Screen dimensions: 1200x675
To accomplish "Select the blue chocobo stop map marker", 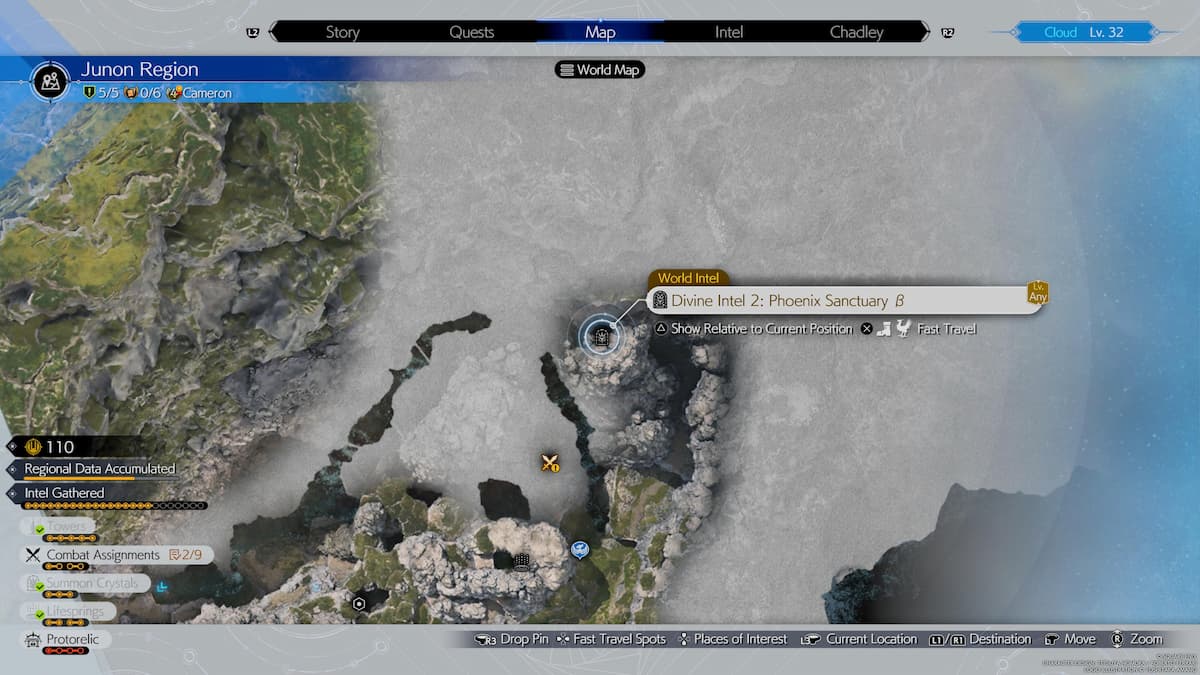I will pyautogui.click(x=580, y=550).
